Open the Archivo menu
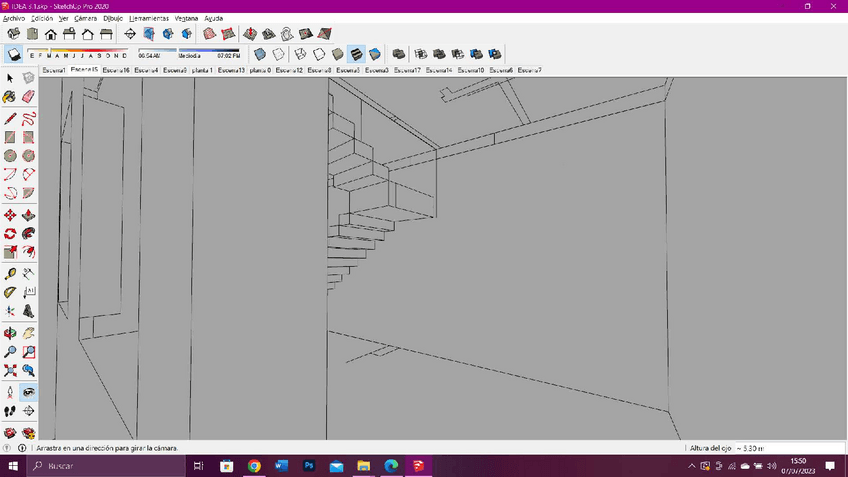The image size is (848, 477). [x=14, y=18]
